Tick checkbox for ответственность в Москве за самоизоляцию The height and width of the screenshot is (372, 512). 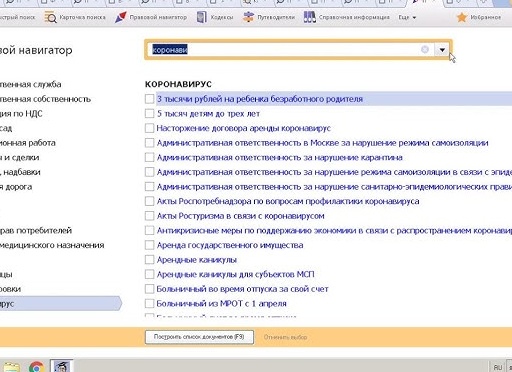[x=149, y=143]
